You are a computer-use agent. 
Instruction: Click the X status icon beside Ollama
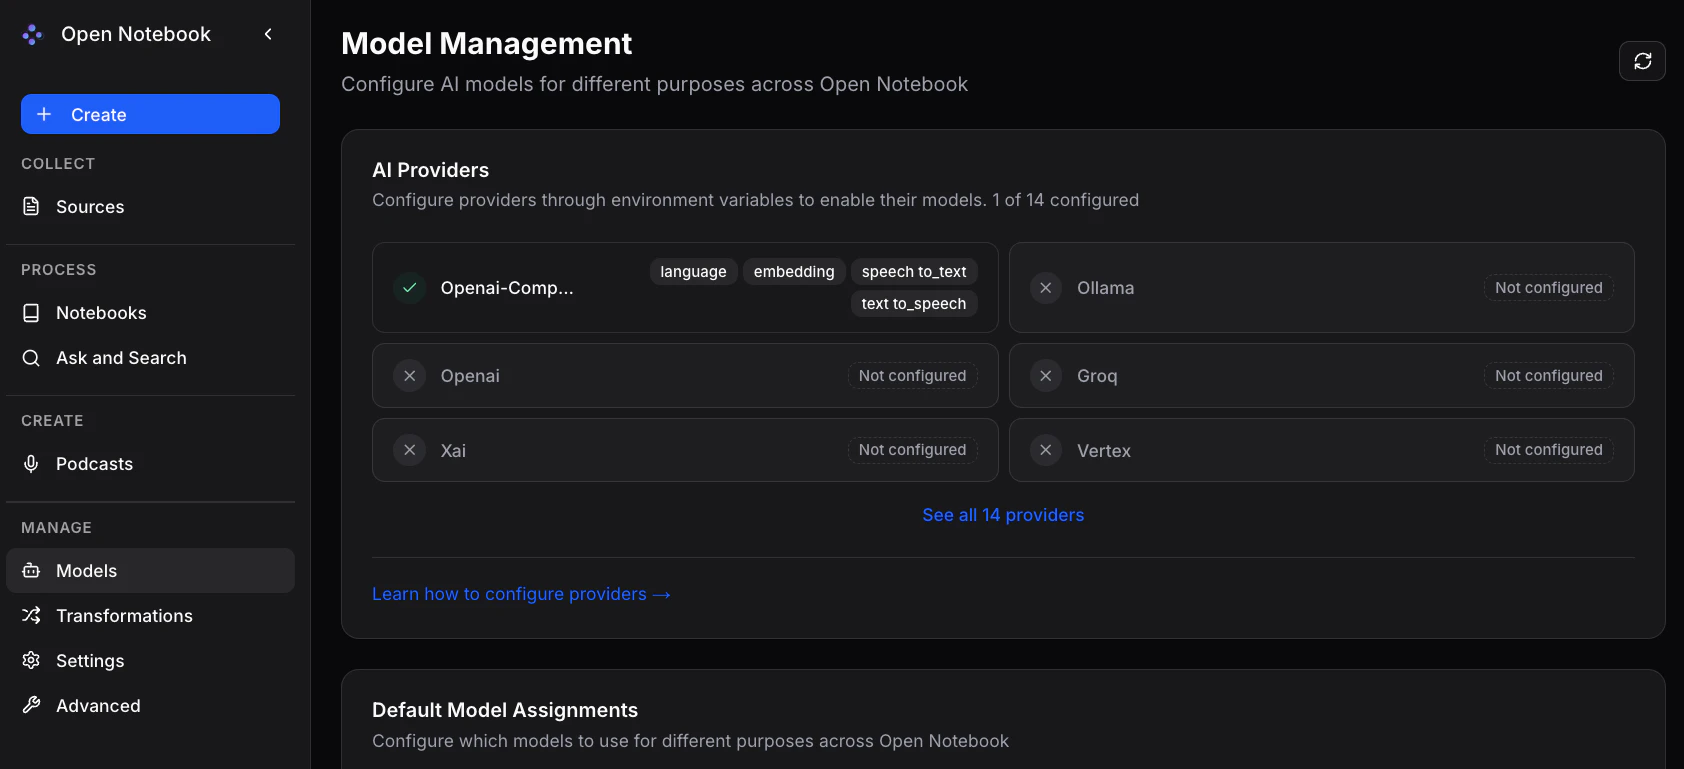click(x=1046, y=288)
